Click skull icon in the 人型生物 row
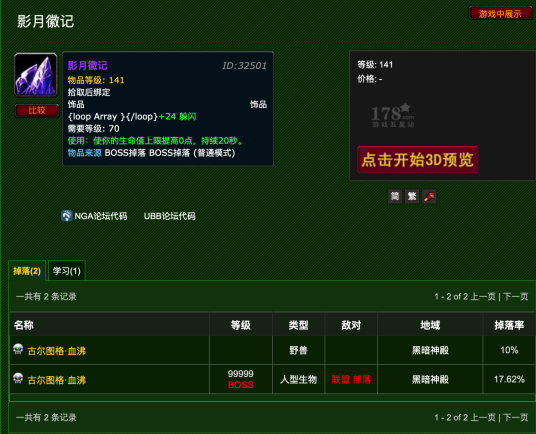 (x=18, y=378)
